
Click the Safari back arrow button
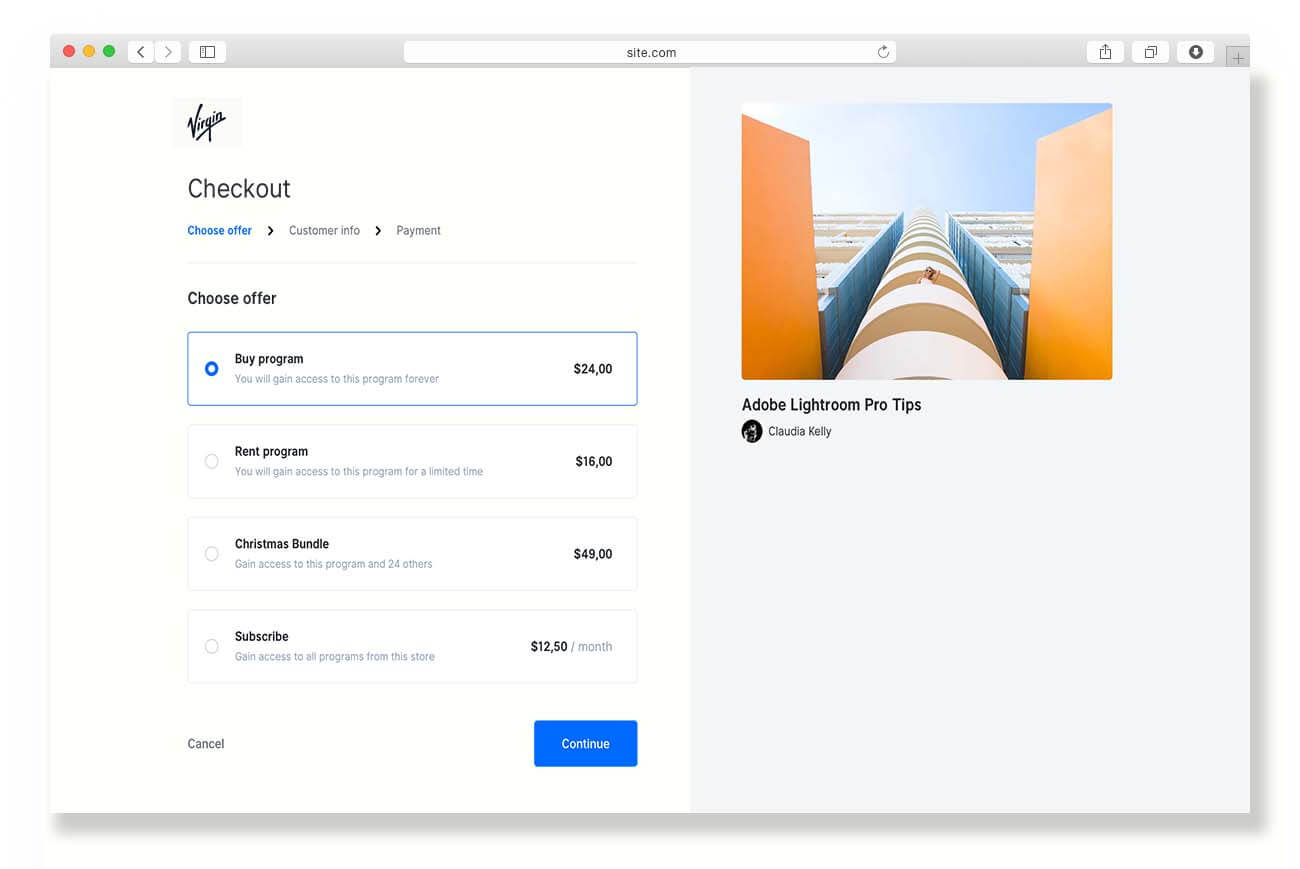pyautogui.click(x=141, y=52)
